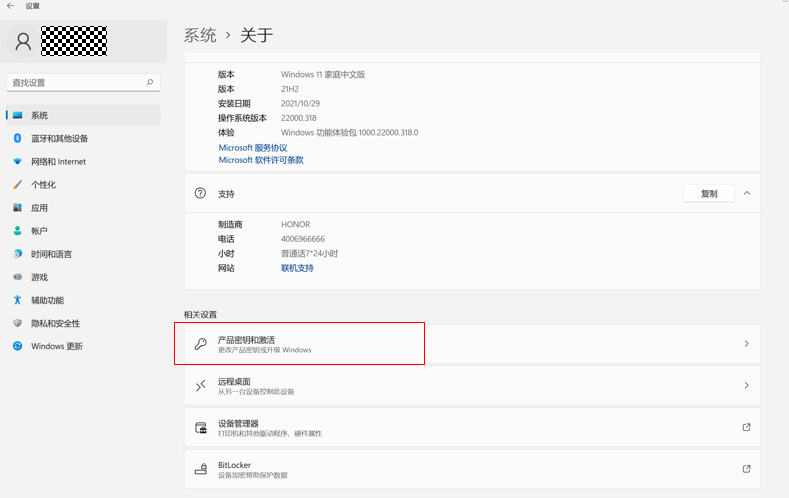Open Privacy and security settings
Screen dimensions: 789x498
(55, 323)
